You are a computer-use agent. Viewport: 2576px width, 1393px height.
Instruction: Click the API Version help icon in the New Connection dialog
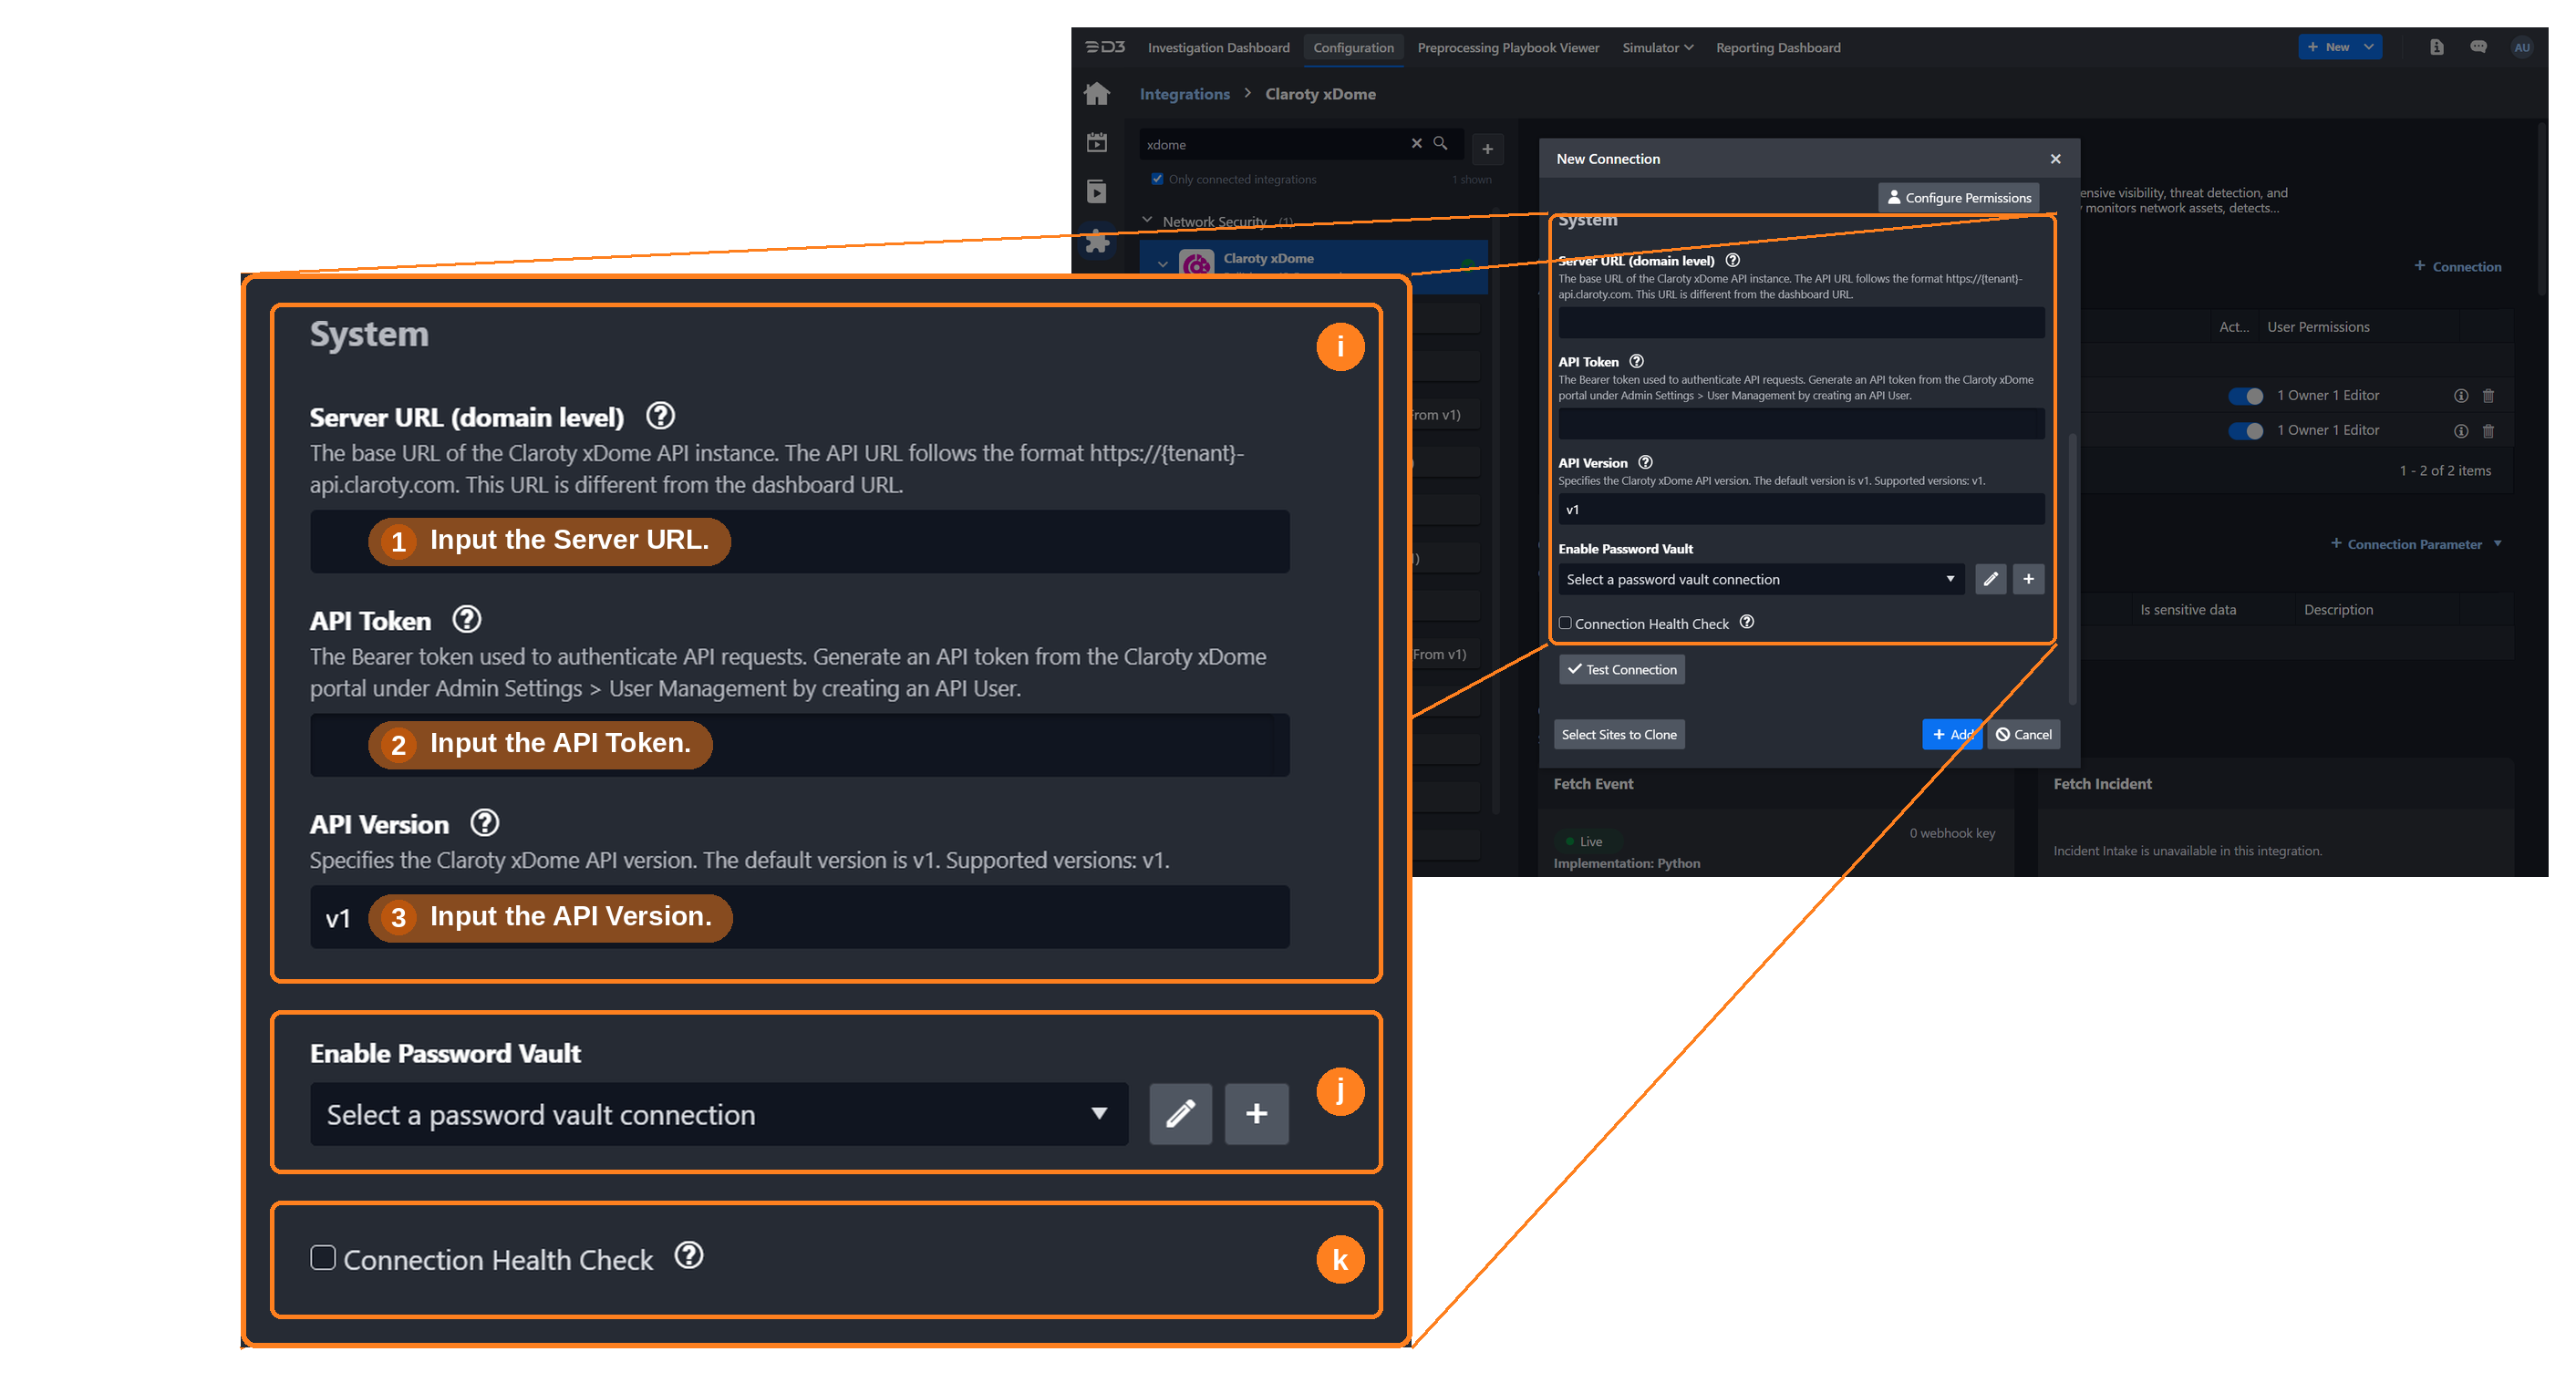1645,462
